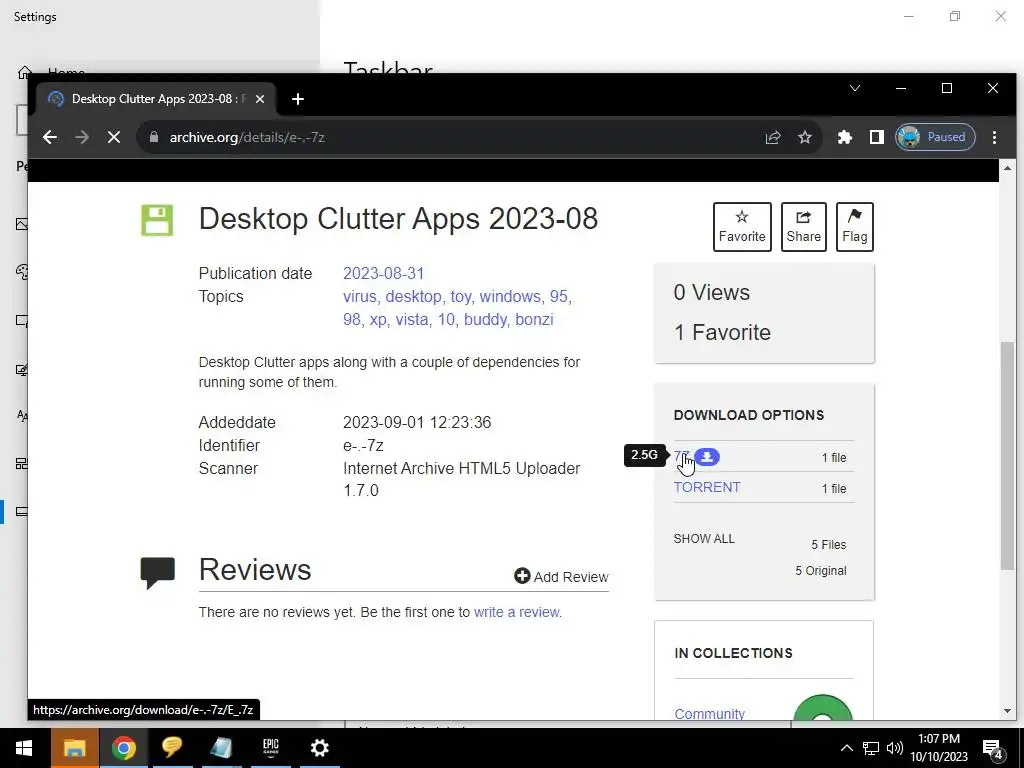Viewport: 1024px width, 768px height.
Task: Click the network tray icon
Action: click(871, 748)
